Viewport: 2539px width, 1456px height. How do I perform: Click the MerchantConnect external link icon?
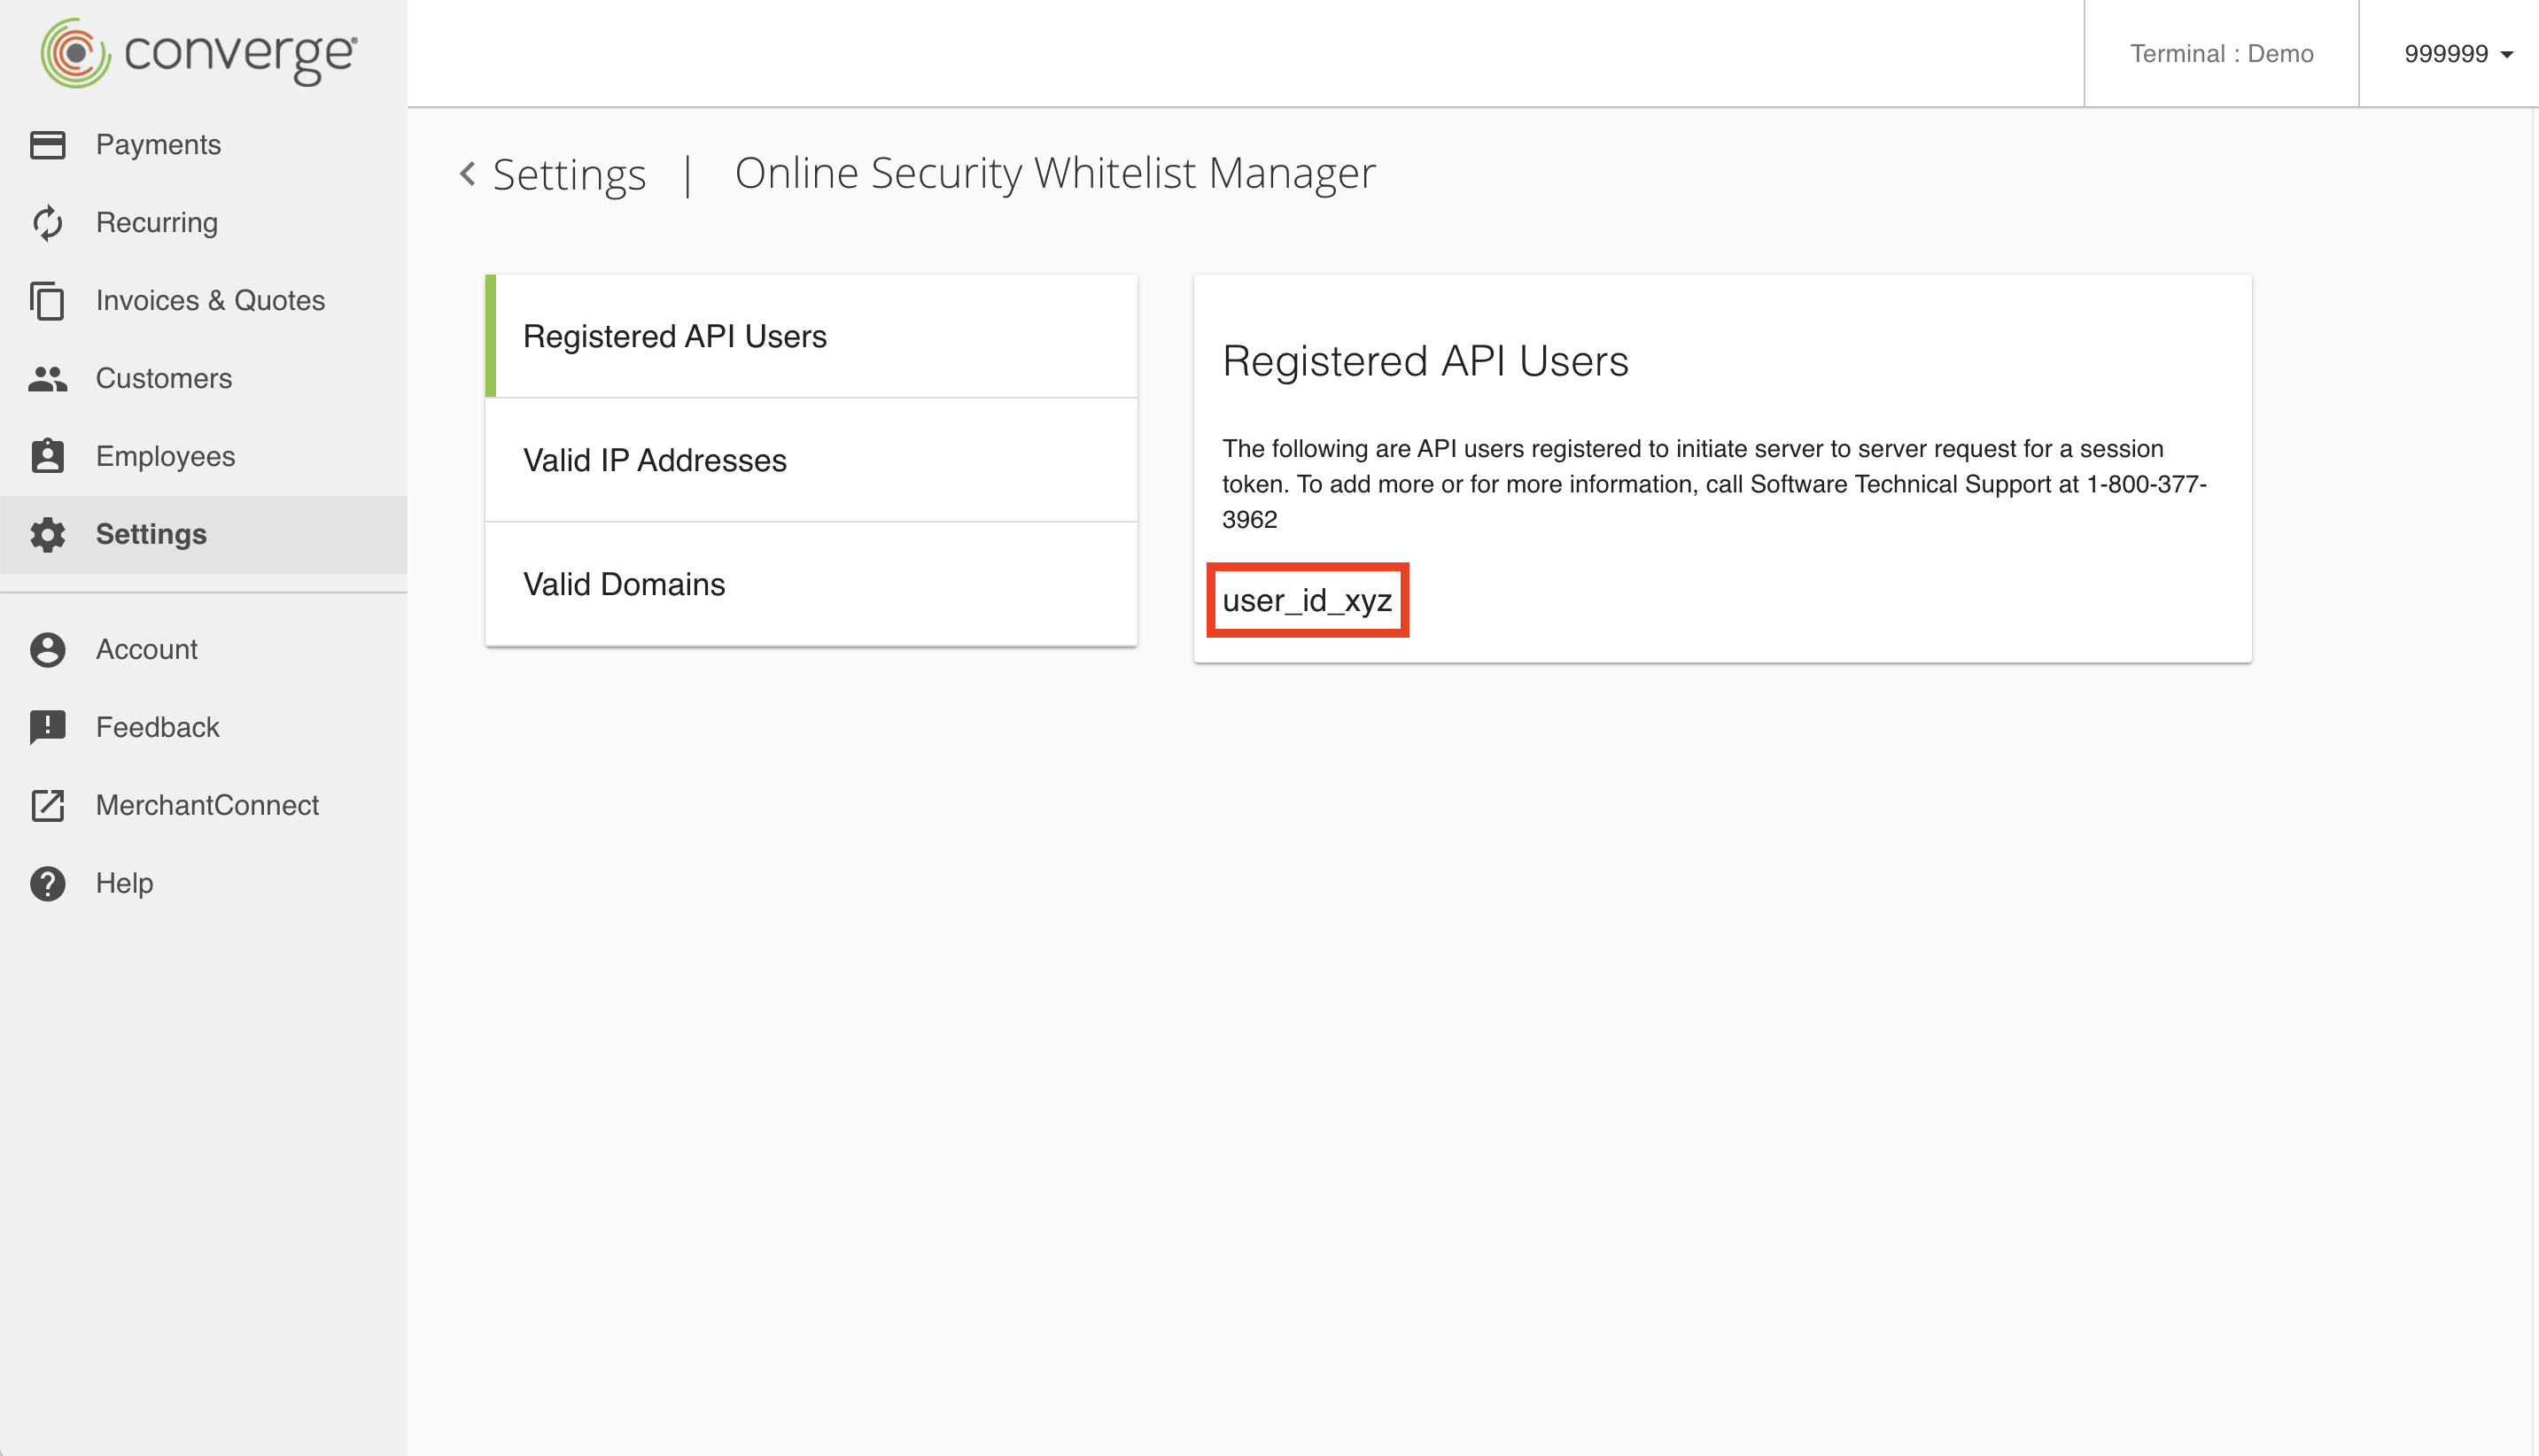click(x=47, y=805)
